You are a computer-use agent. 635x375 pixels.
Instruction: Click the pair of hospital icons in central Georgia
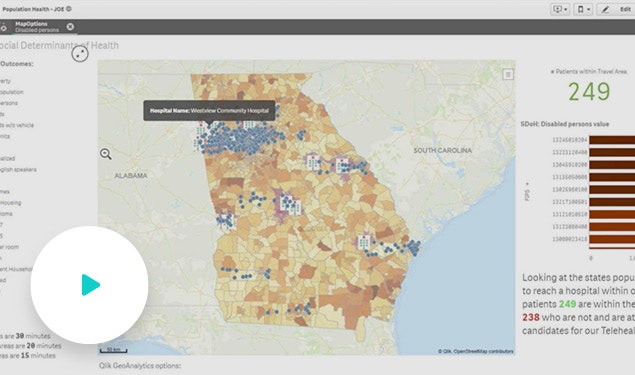pos(291,204)
